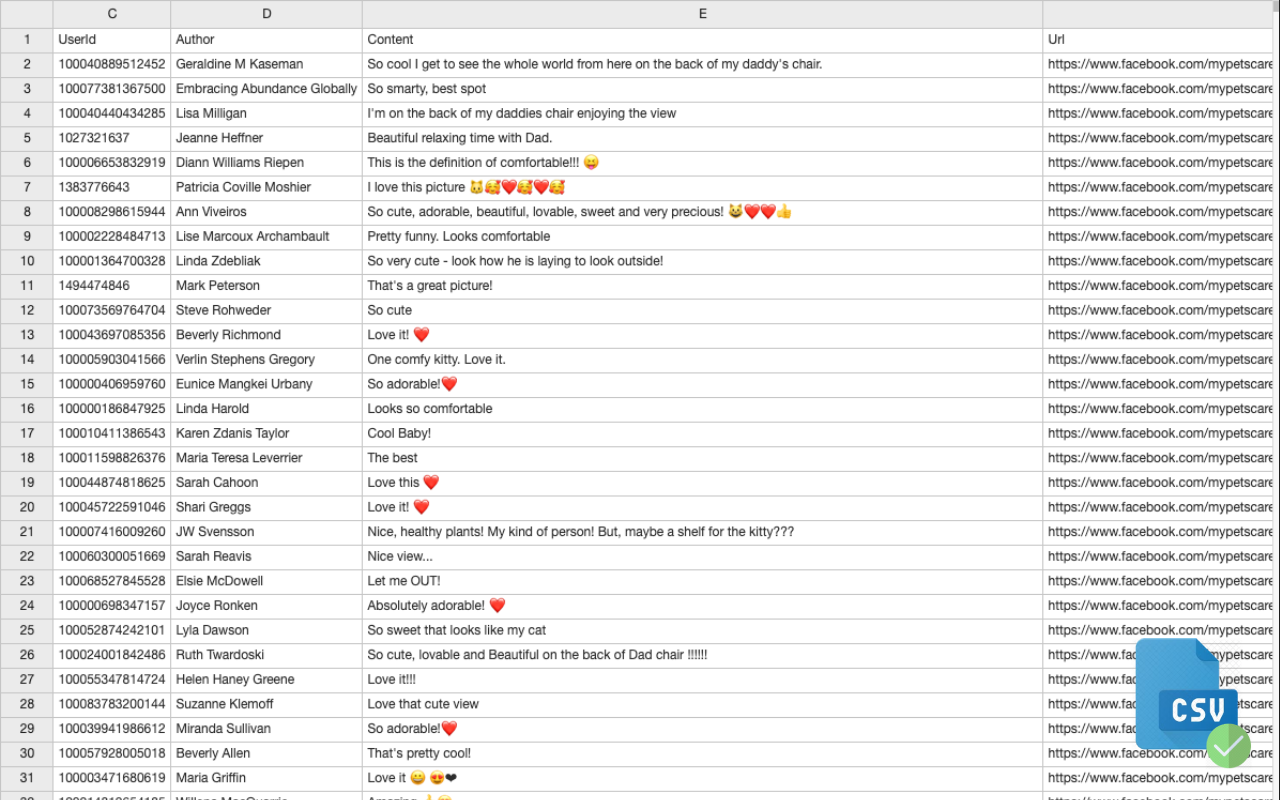Screen dimensions: 1280x800
Task: Click the select-all corner cell
Action: 27,14
